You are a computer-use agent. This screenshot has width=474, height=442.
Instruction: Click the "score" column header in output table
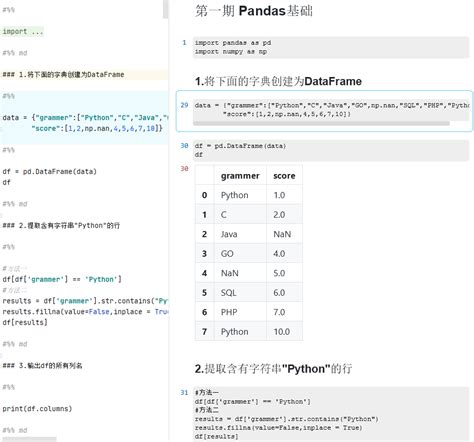click(x=284, y=176)
